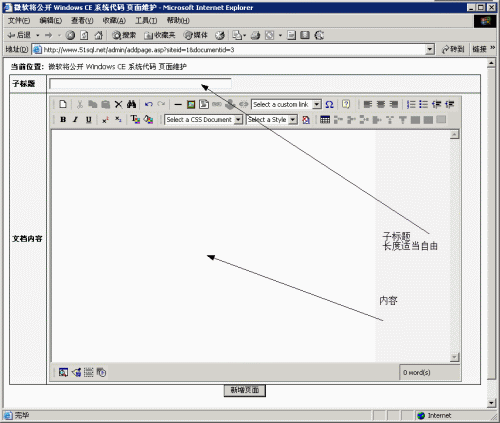The width and height of the screenshot is (500, 423).
Task: Click the Undo arrow icon
Action: tap(149, 104)
